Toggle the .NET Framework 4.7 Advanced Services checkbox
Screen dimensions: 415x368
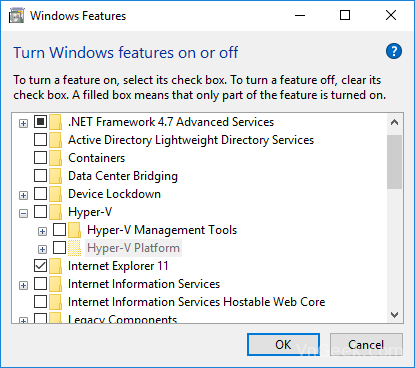[x=40, y=122]
